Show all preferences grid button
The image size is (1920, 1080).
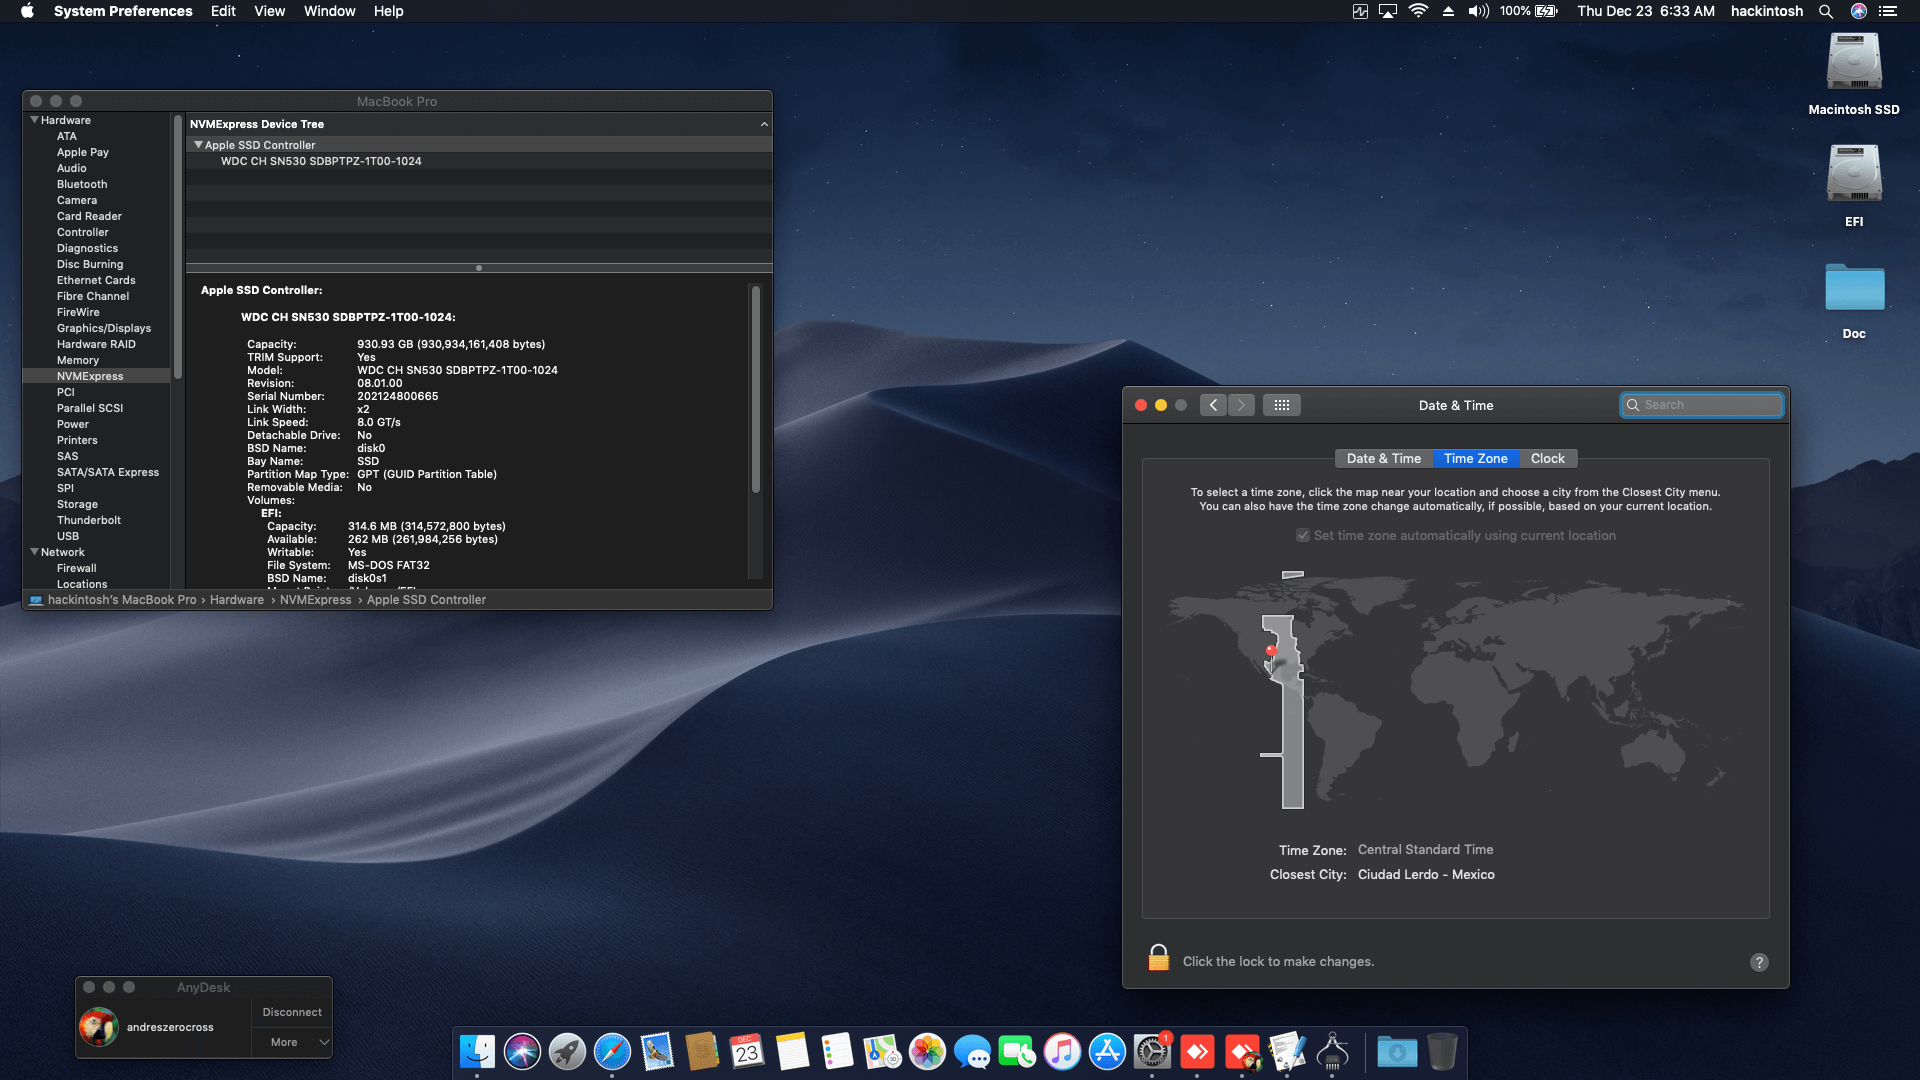pos(1281,405)
